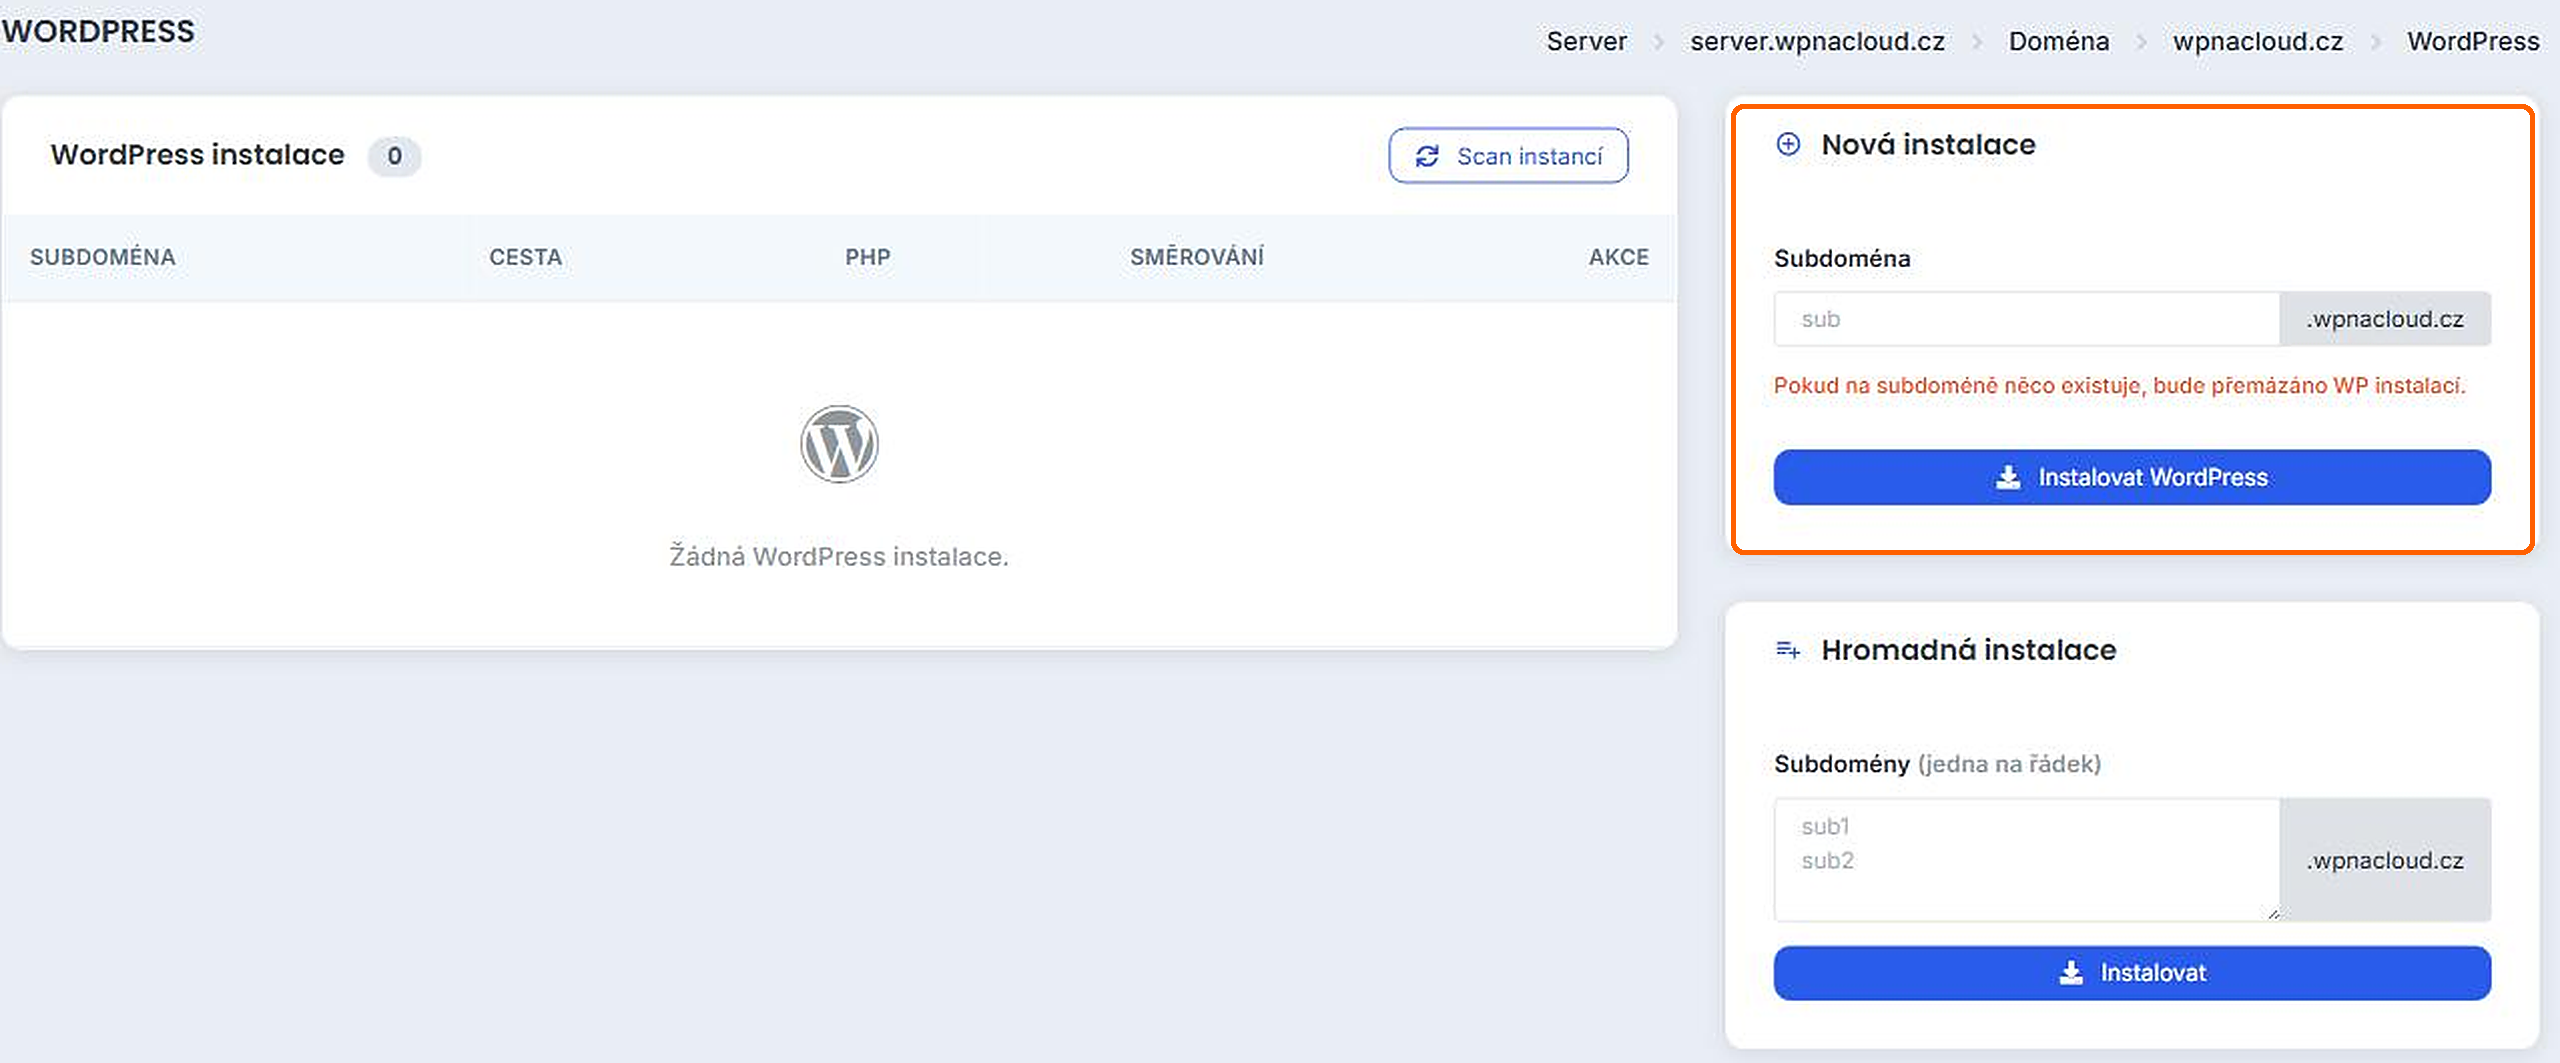
Task: Click the Instalovat WordPress button
Action: (x=2132, y=477)
